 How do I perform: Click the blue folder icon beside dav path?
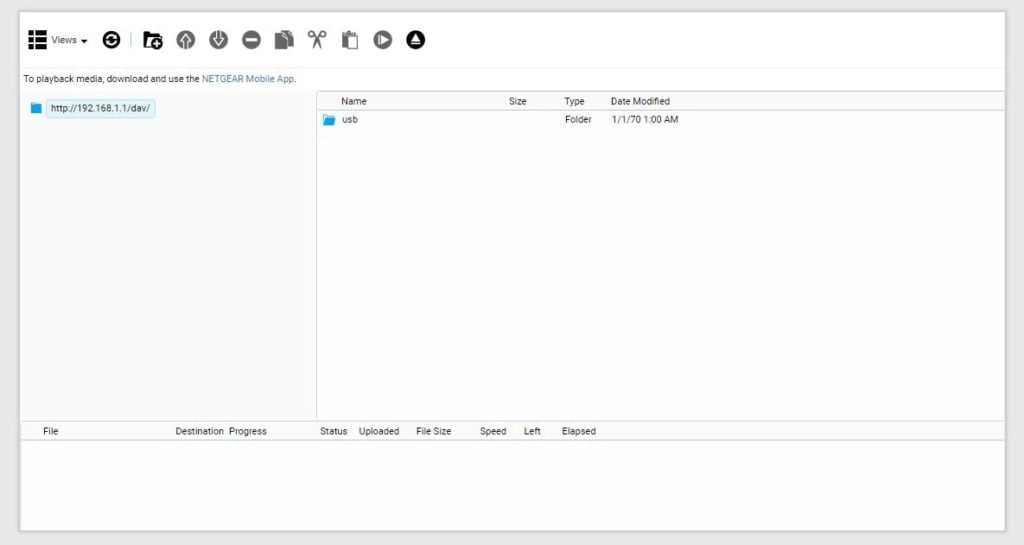tap(36, 108)
